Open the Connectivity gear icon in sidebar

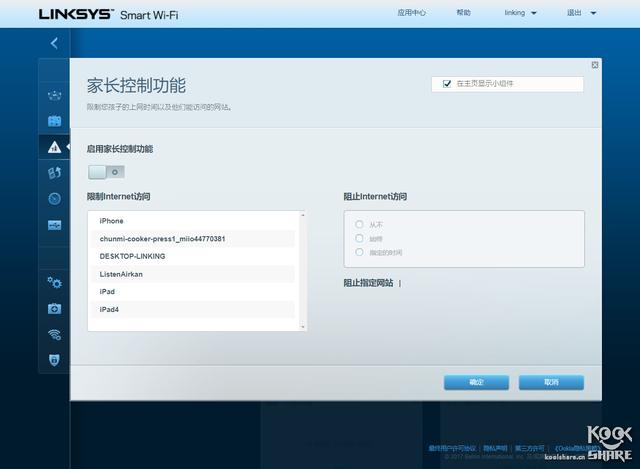point(54,282)
